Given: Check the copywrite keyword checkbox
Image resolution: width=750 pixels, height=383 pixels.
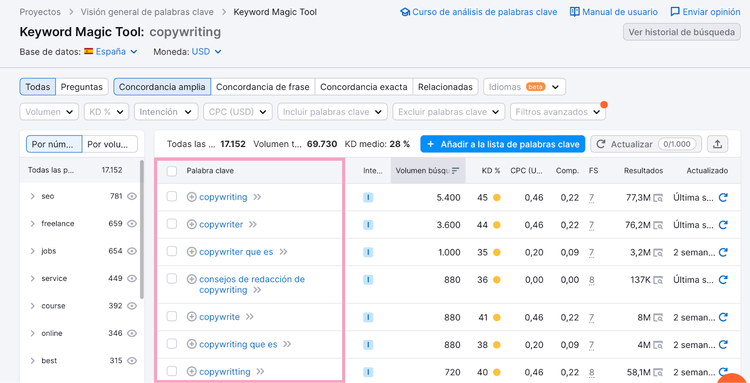Looking at the screenshot, I should coord(172,316).
